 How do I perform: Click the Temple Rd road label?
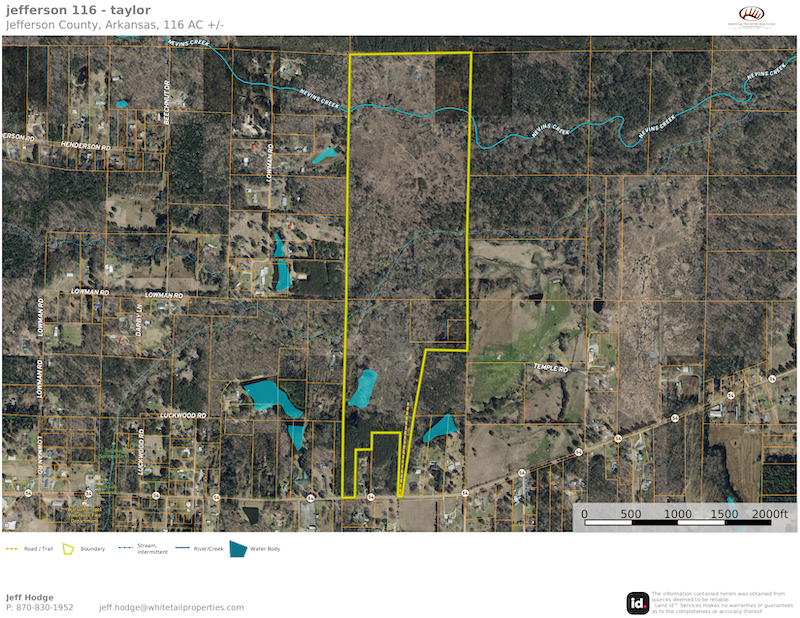pos(549,369)
